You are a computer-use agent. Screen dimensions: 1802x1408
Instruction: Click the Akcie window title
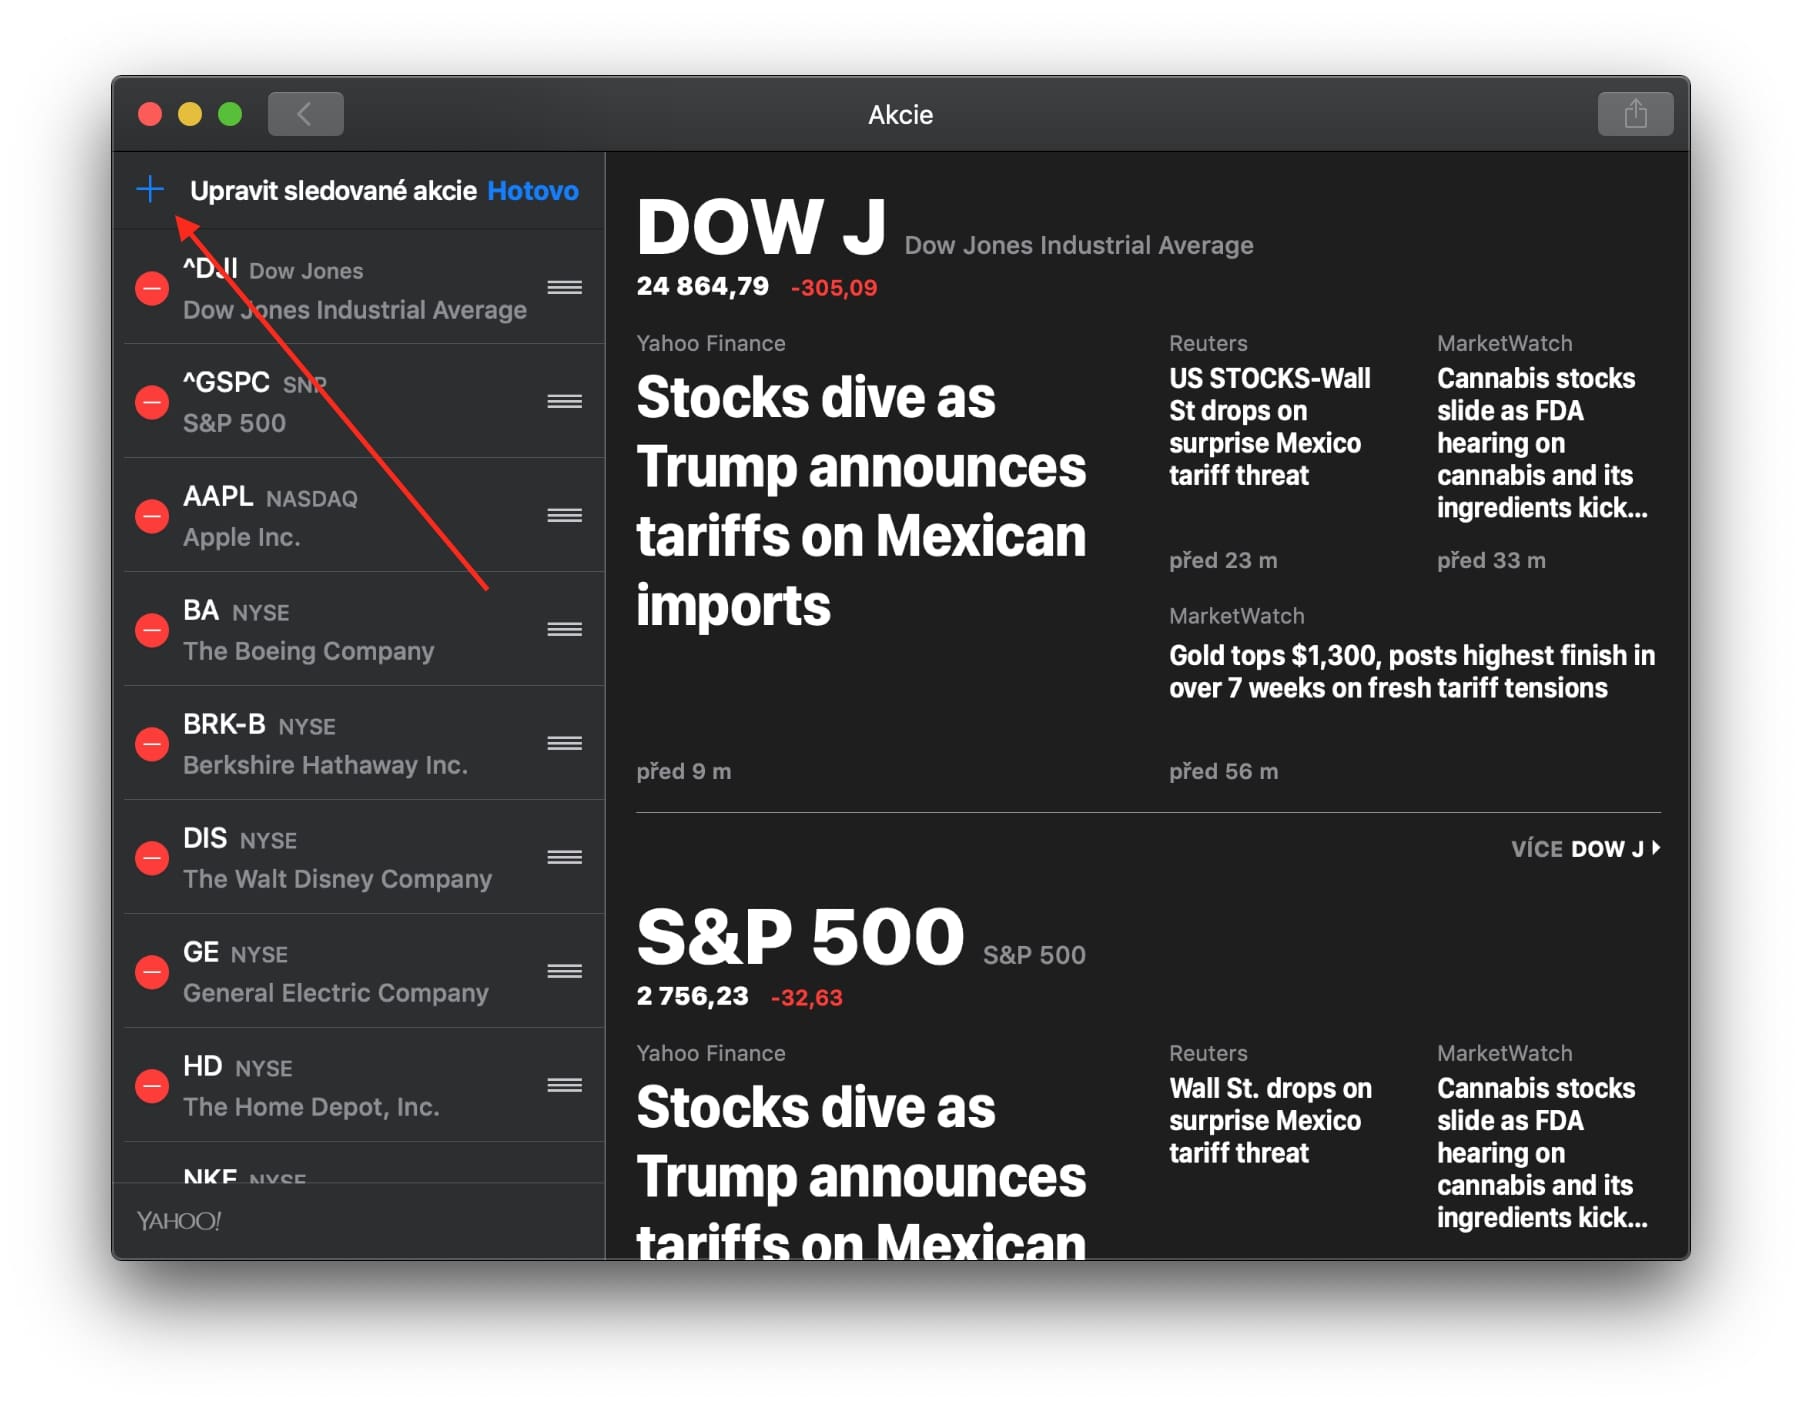900,115
